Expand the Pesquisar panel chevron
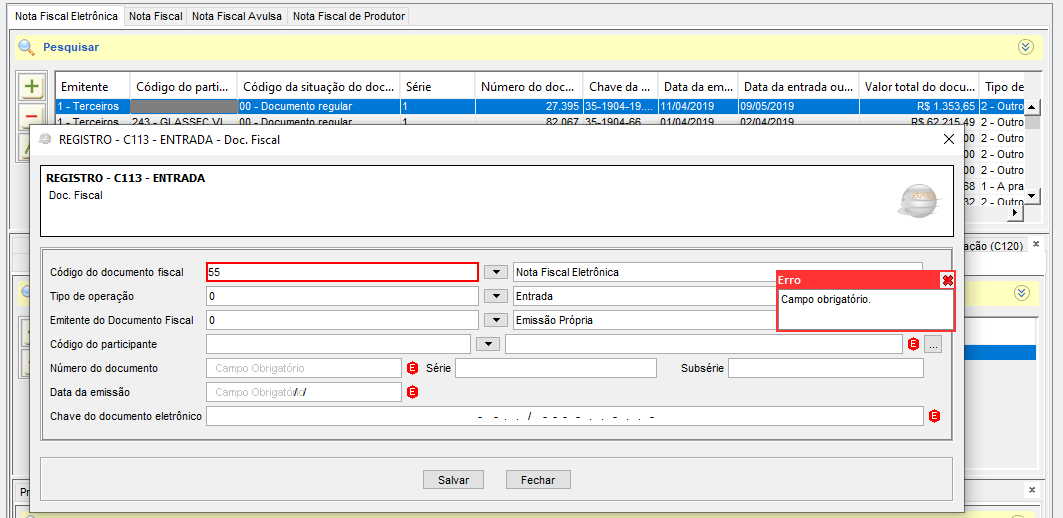Viewport: 1063px width, 518px height. (x=1025, y=47)
